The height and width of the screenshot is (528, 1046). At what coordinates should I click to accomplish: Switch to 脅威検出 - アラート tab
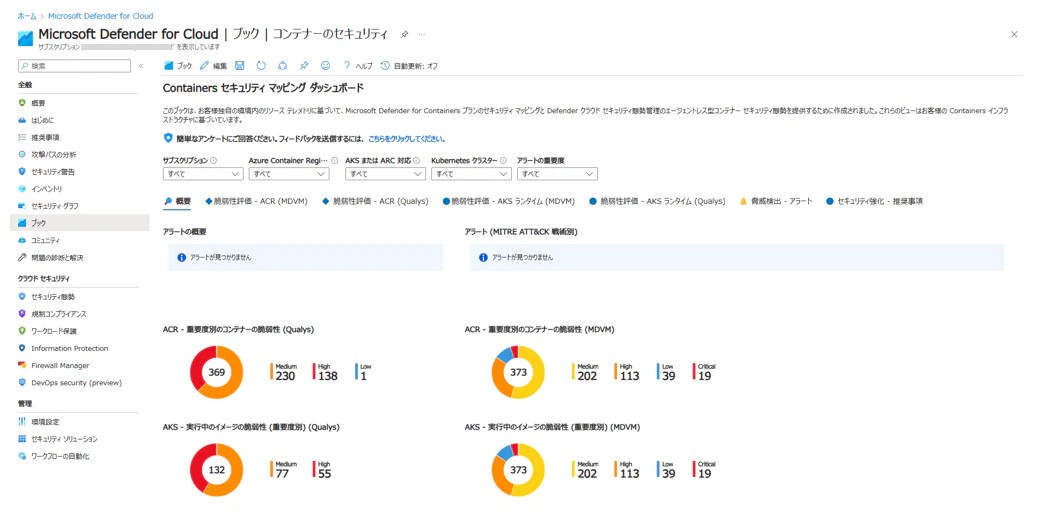point(776,201)
